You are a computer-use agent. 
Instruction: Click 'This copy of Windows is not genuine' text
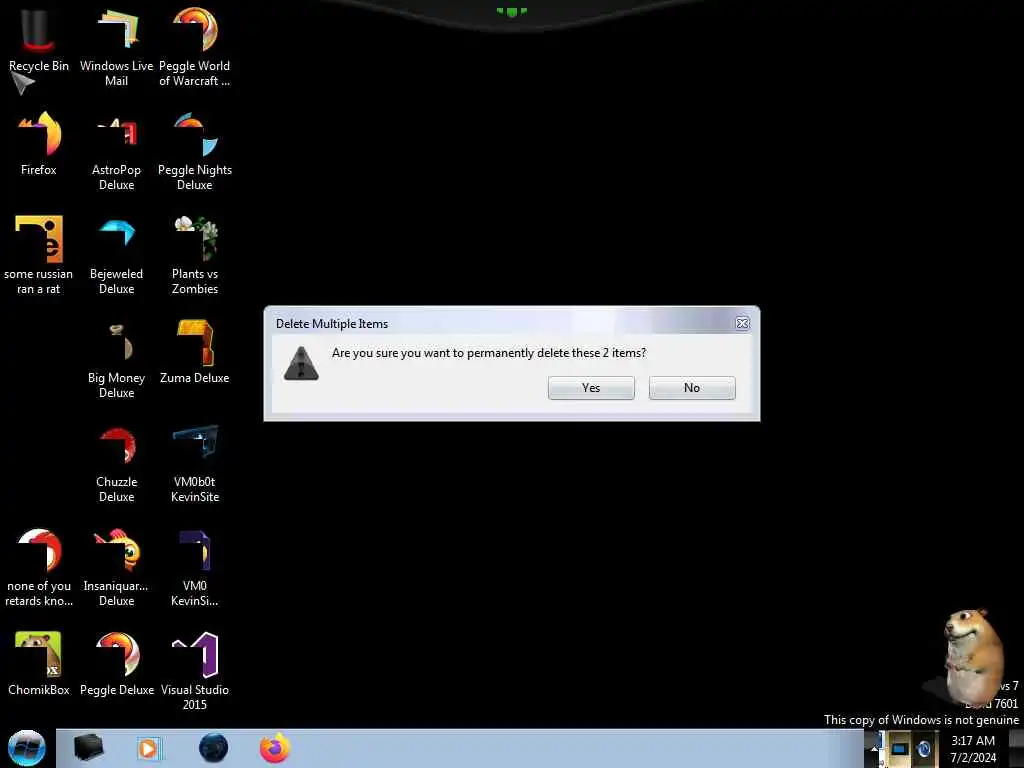pyautogui.click(x=921, y=720)
